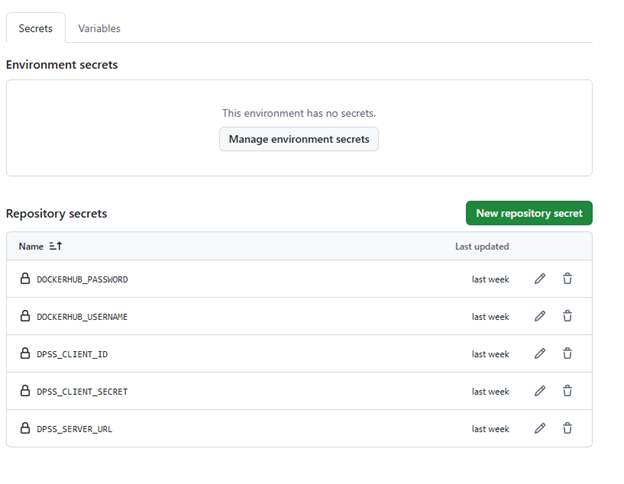Select the Secrets tab
This screenshot has height=484, width=624.
pos(35,29)
